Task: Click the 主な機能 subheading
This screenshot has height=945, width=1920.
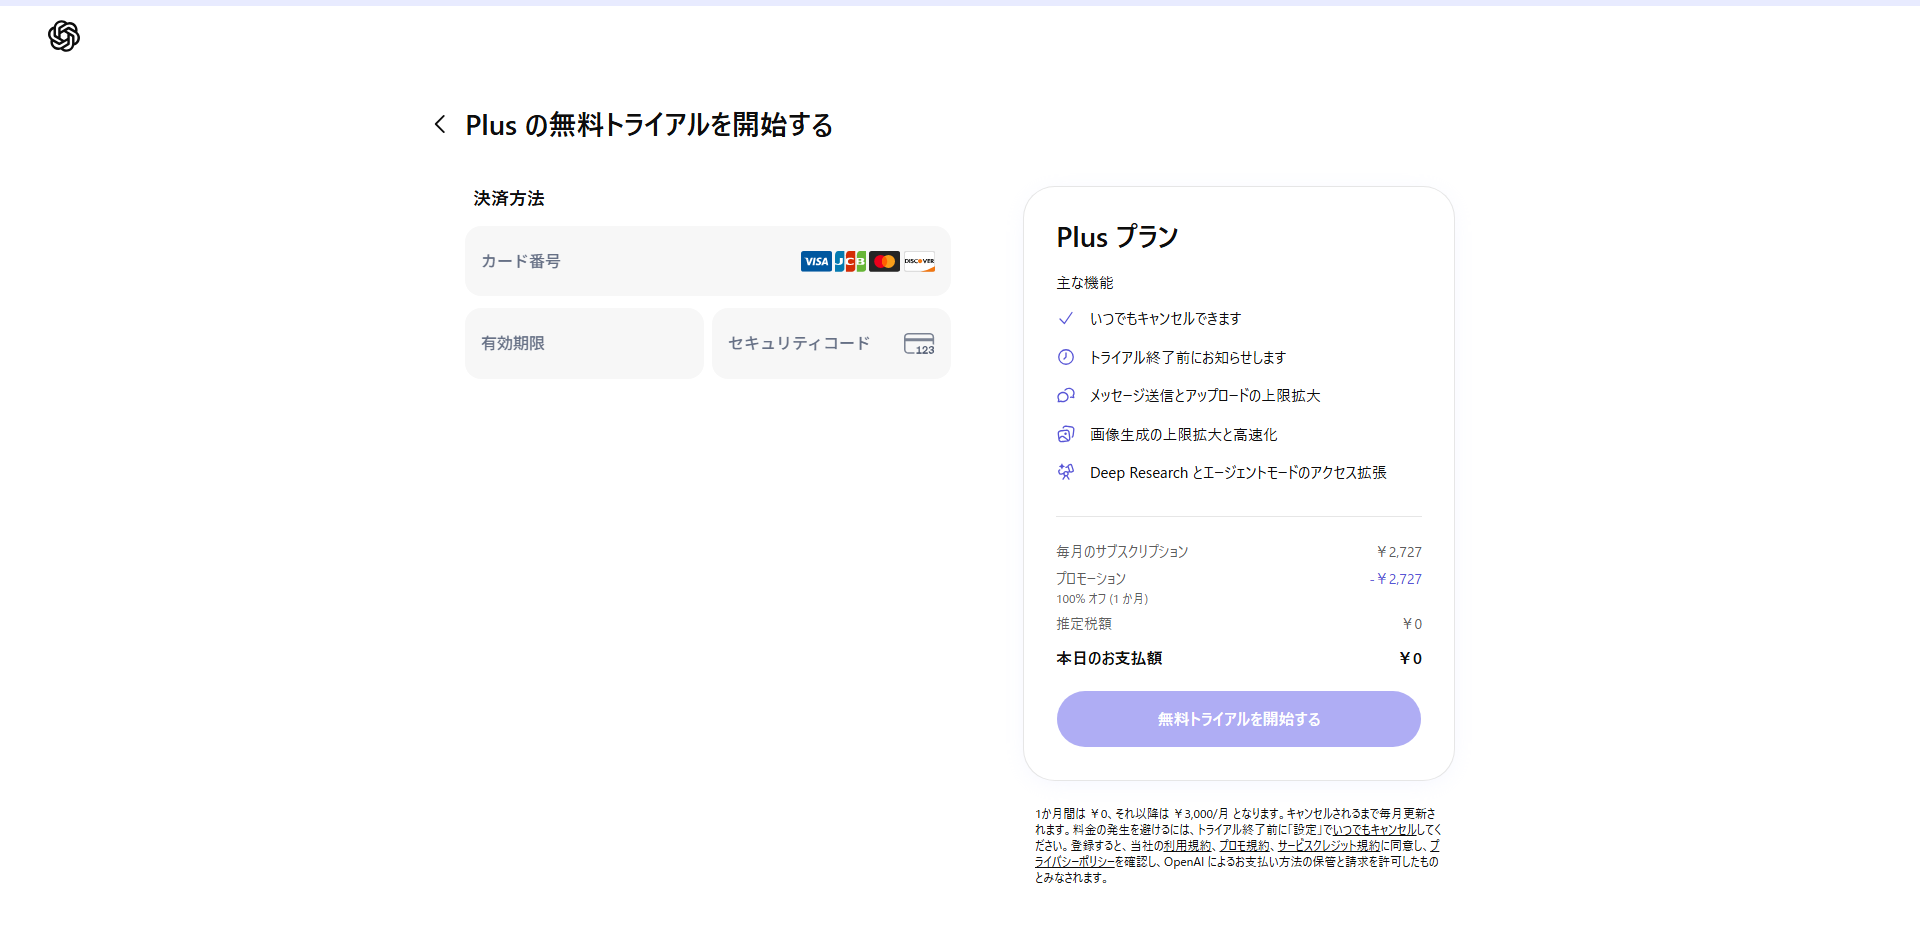Action: coord(1085,283)
